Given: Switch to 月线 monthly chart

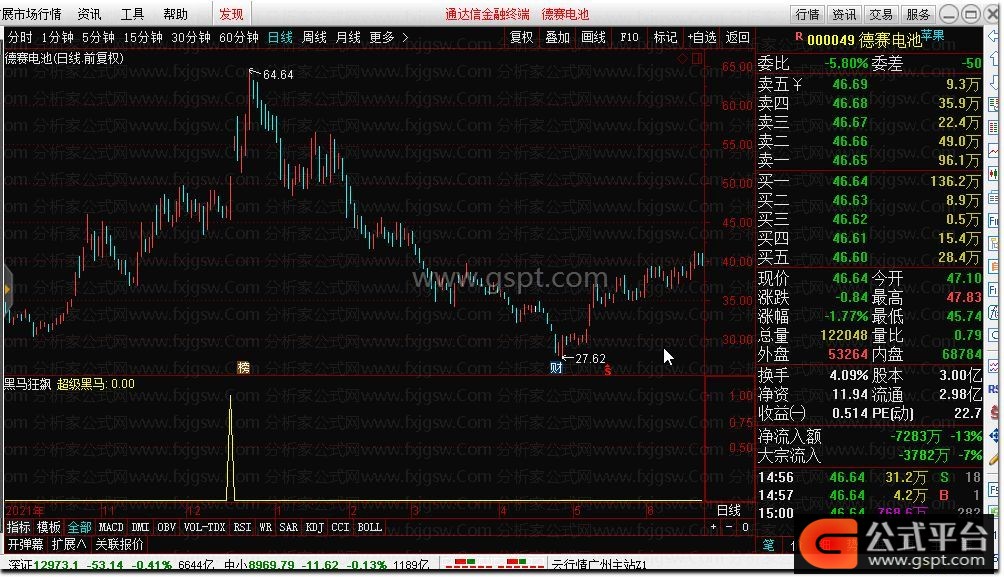Looking at the screenshot, I should [348, 38].
